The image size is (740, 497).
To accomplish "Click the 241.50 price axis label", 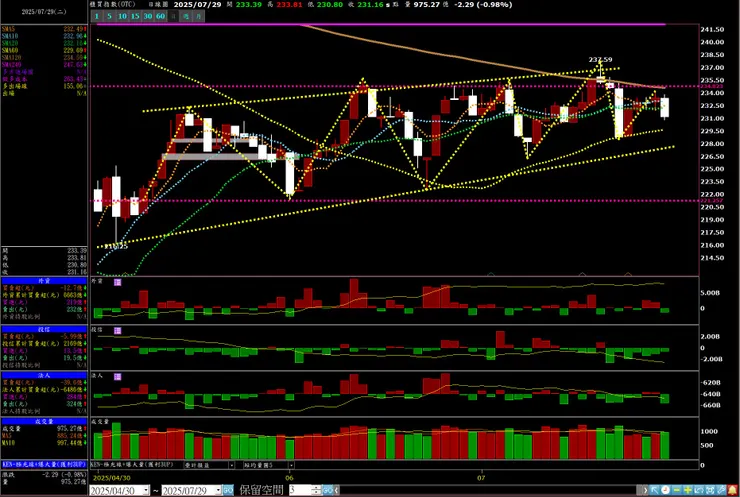I will (712, 29).
